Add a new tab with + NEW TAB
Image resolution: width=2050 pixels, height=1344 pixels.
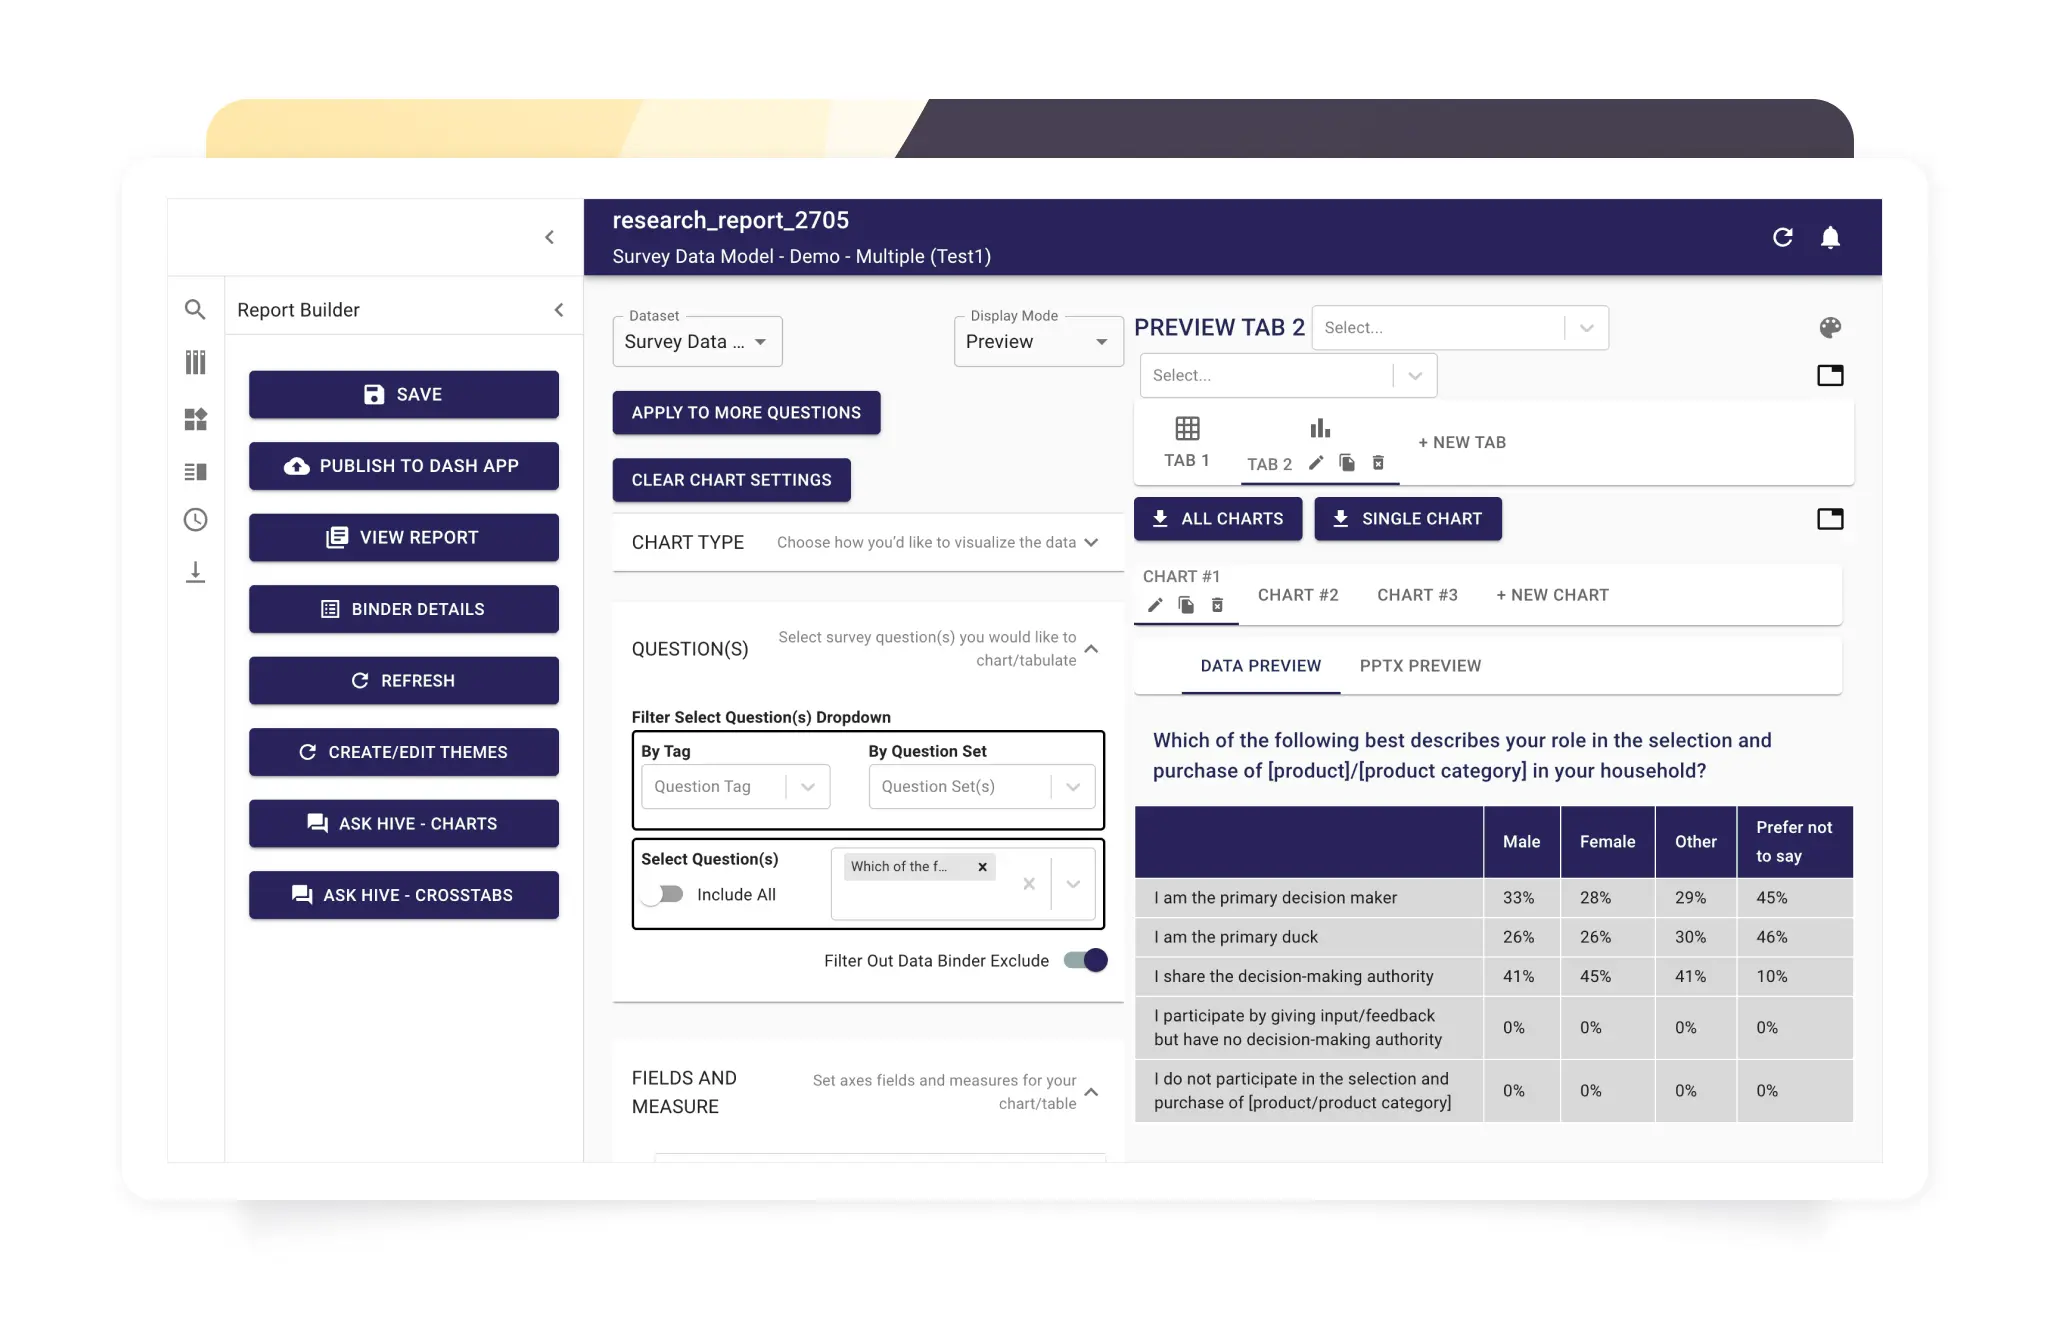(x=1462, y=443)
